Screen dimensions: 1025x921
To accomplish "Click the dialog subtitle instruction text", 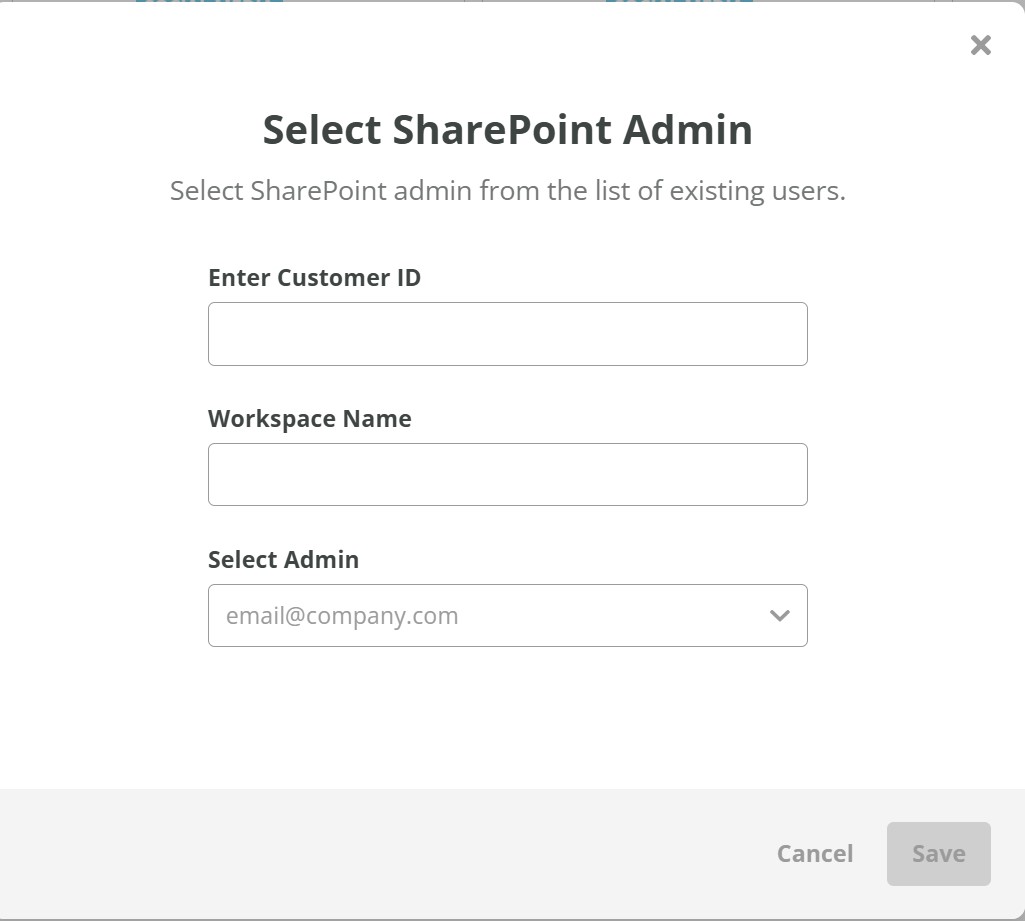I will click(x=507, y=190).
